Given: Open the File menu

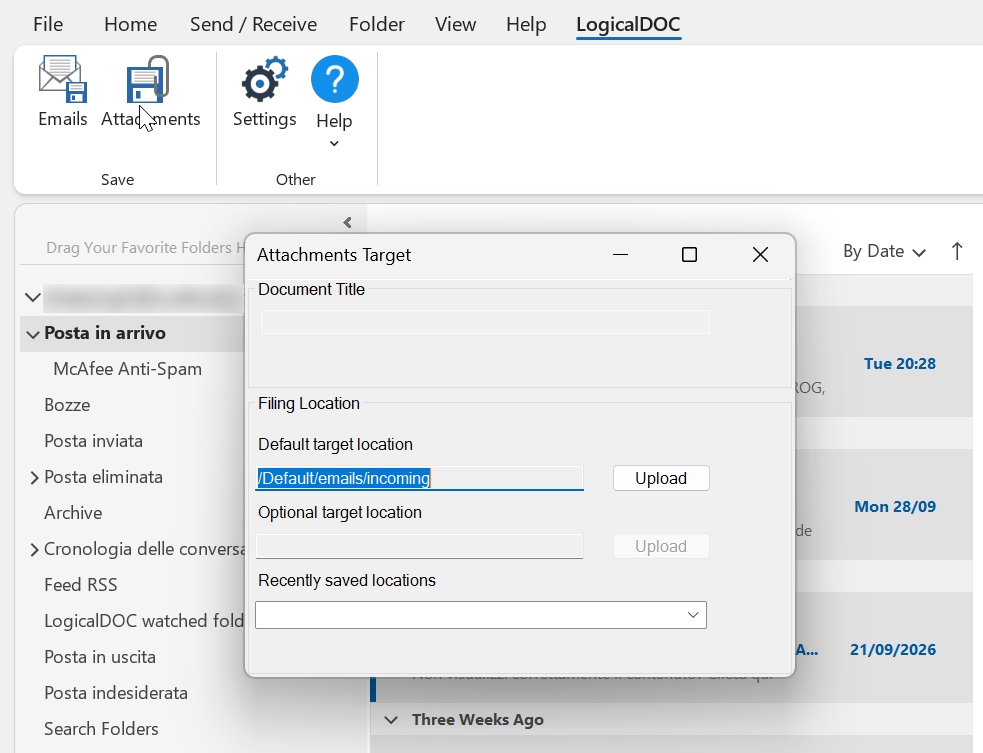Looking at the screenshot, I should point(48,24).
